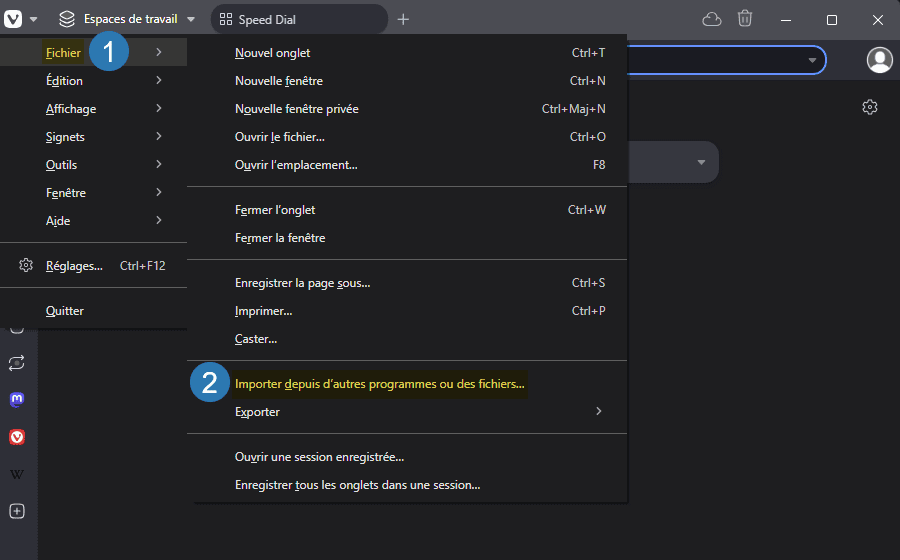The width and height of the screenshot is (900, 560).
Task: Expand the chevron beside Exporter
Action: tap(599, 411)
